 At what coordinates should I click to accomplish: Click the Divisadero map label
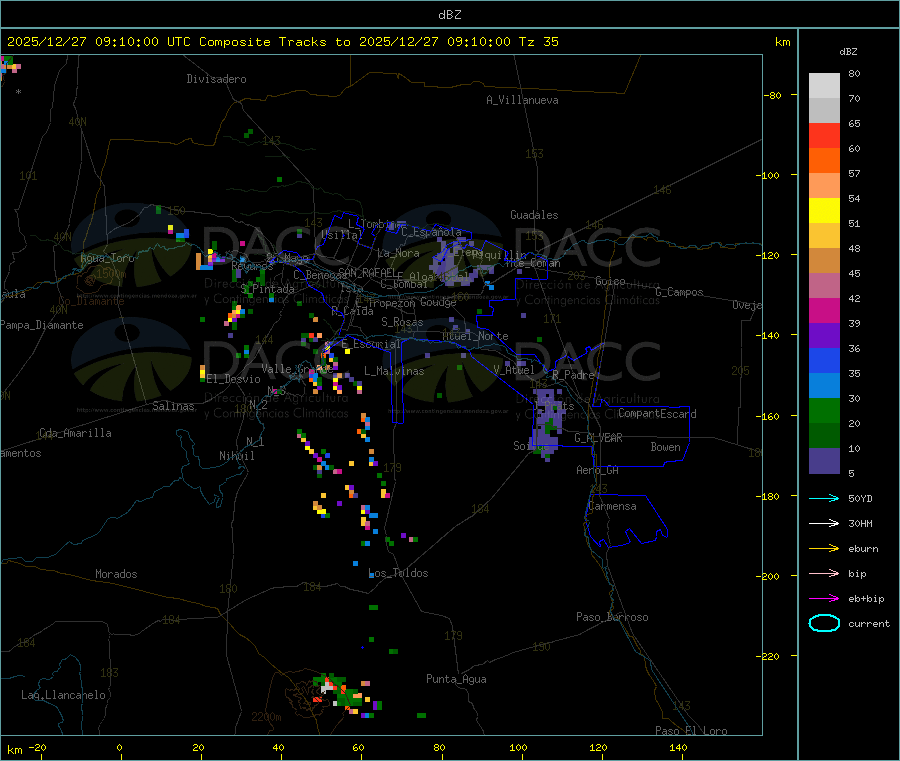pos(216,79)
